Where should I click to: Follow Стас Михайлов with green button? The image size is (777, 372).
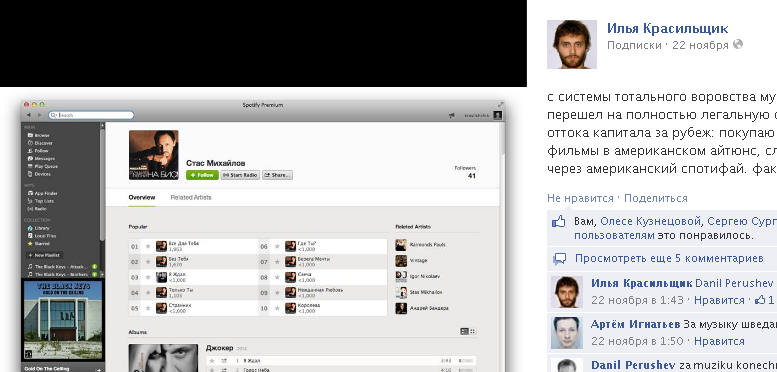pyautogui.click(x=202, y=175)
